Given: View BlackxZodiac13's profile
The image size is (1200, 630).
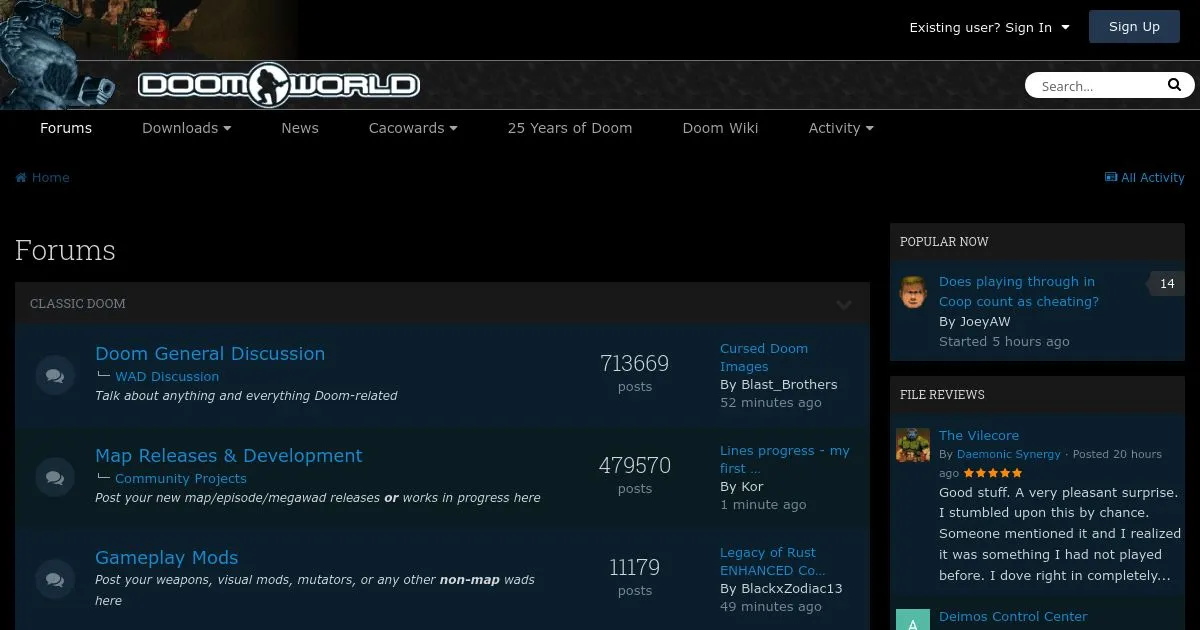Looking at the screenshot, I should click(x=792, y=589).
